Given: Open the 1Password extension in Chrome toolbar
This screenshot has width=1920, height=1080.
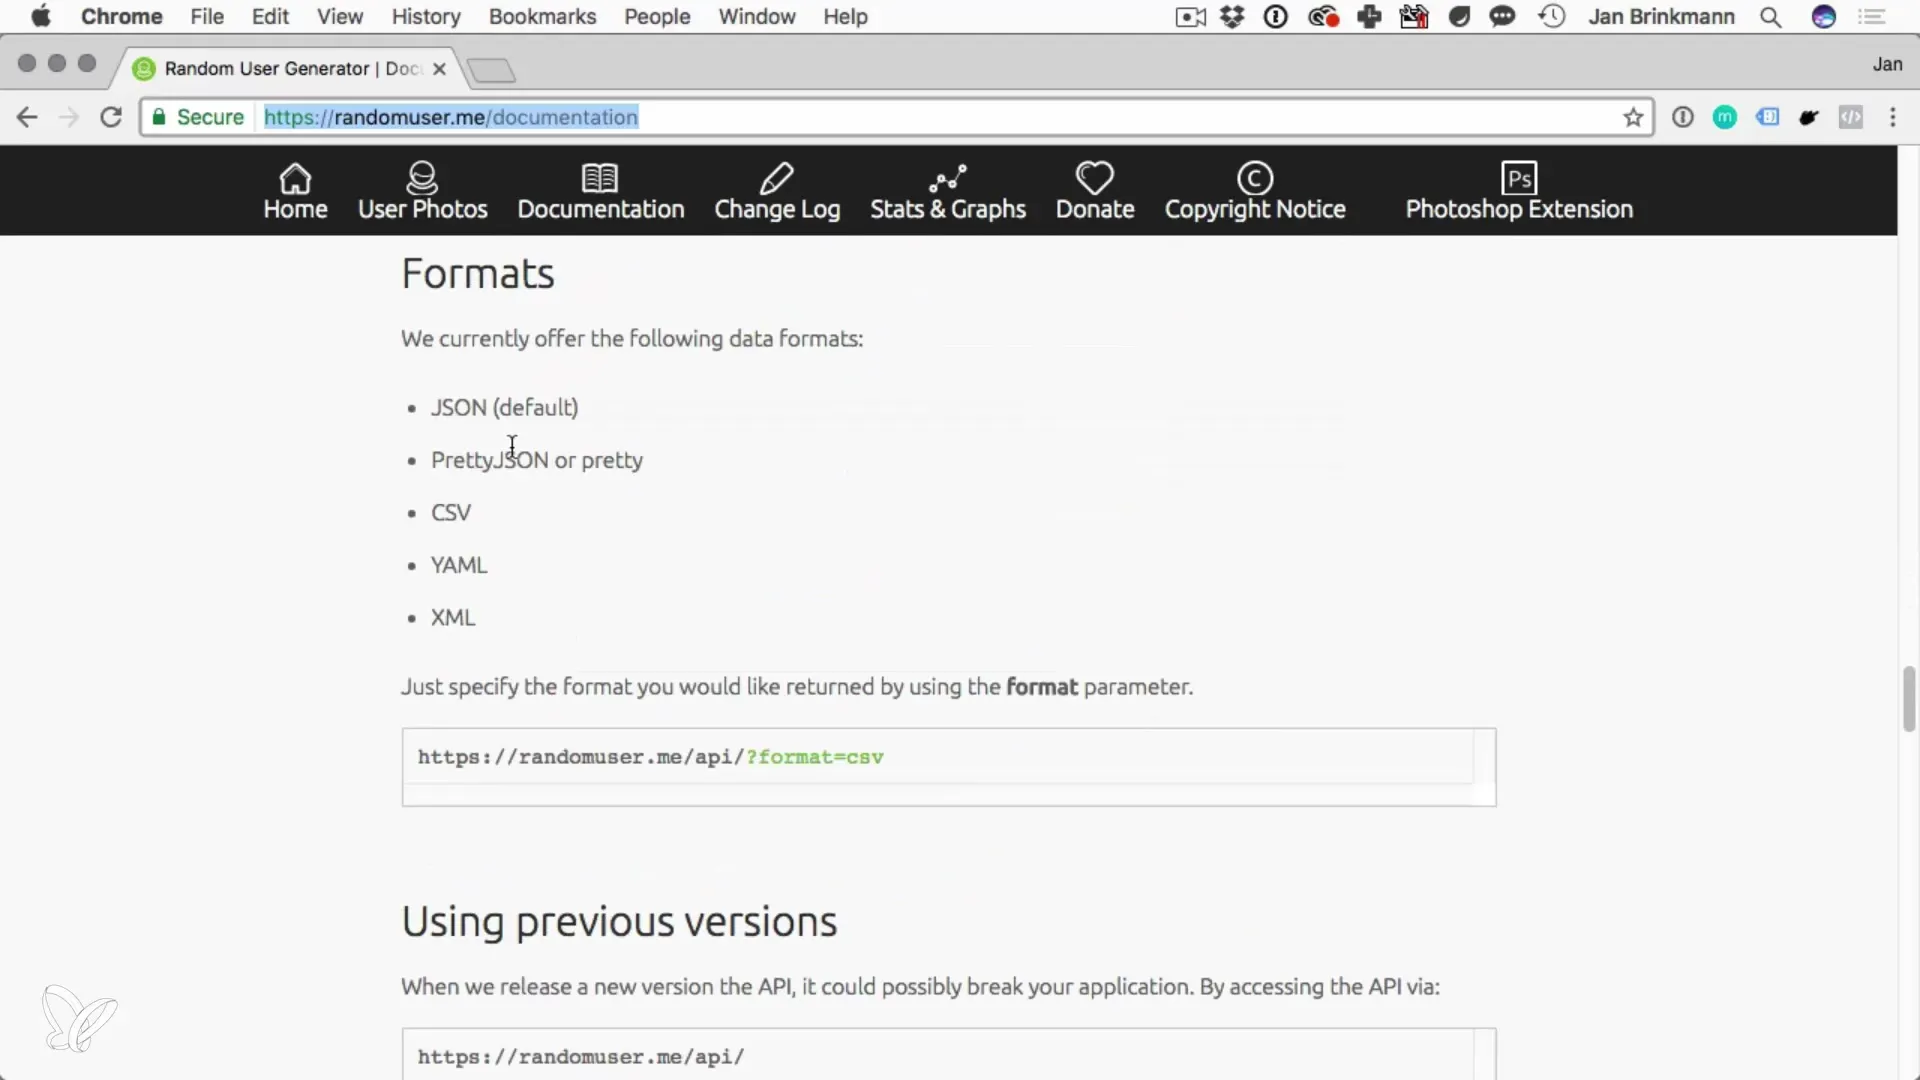Looking at the screenshot, I should point(1683,117).
